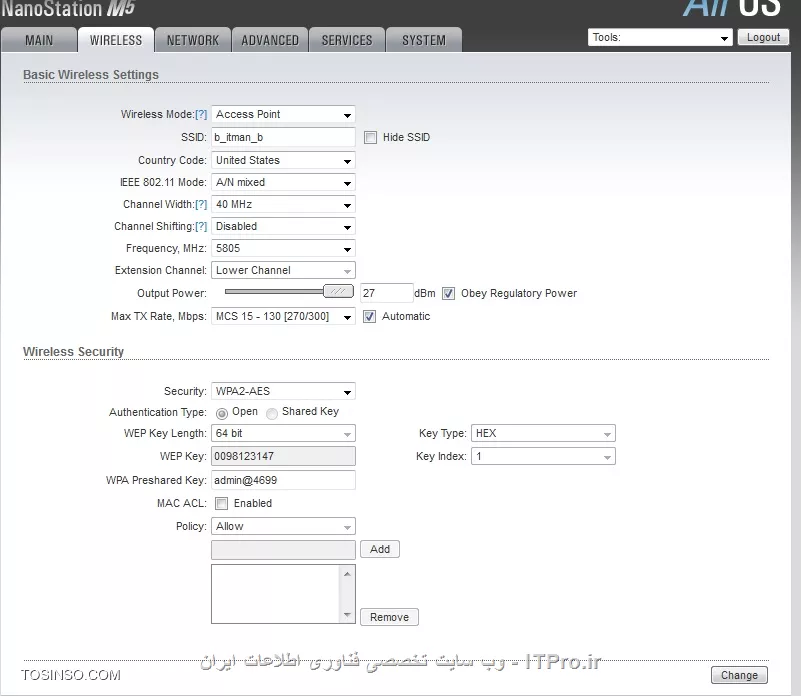Image resolution: width=801 pixels, height=696 pixels.
Task: Open the SYSTEM tab
Action: point(424,40)
